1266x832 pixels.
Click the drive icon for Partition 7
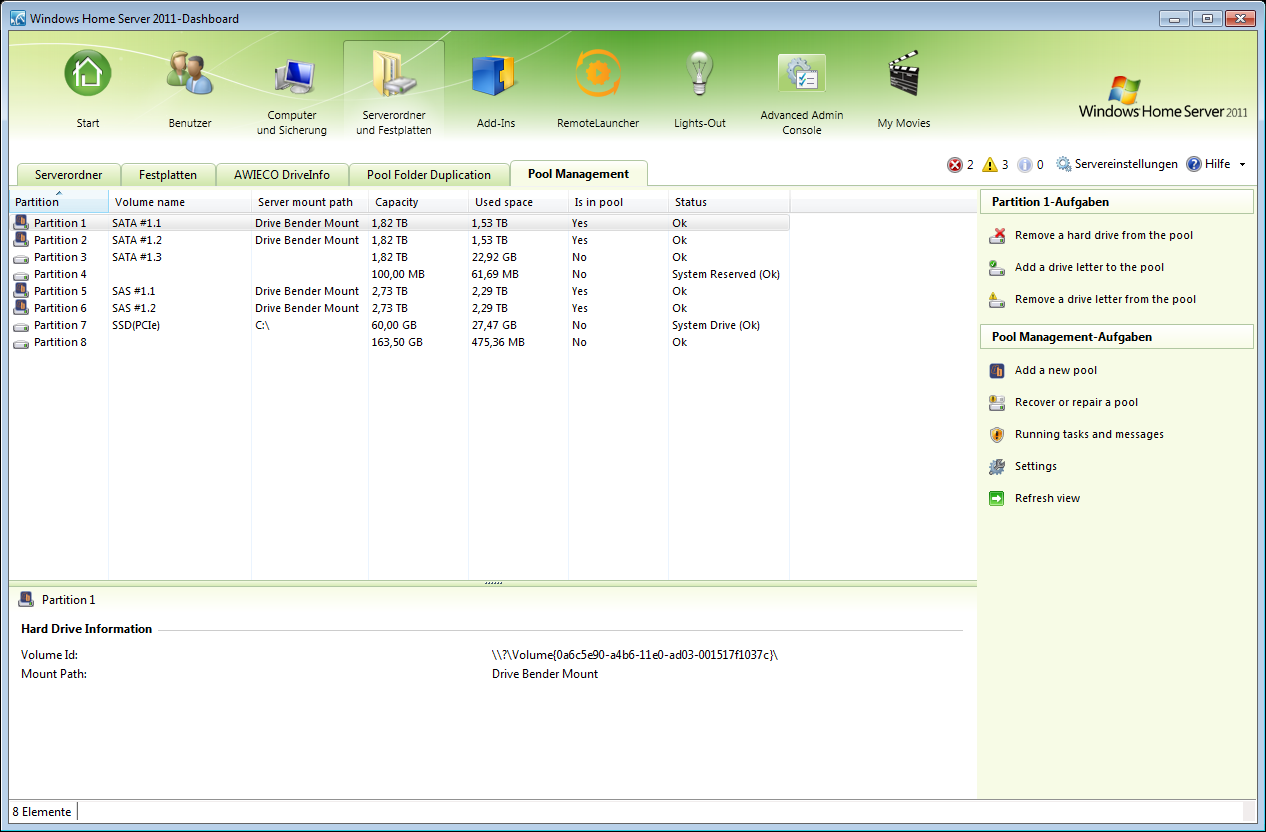[x=21, y=325]
